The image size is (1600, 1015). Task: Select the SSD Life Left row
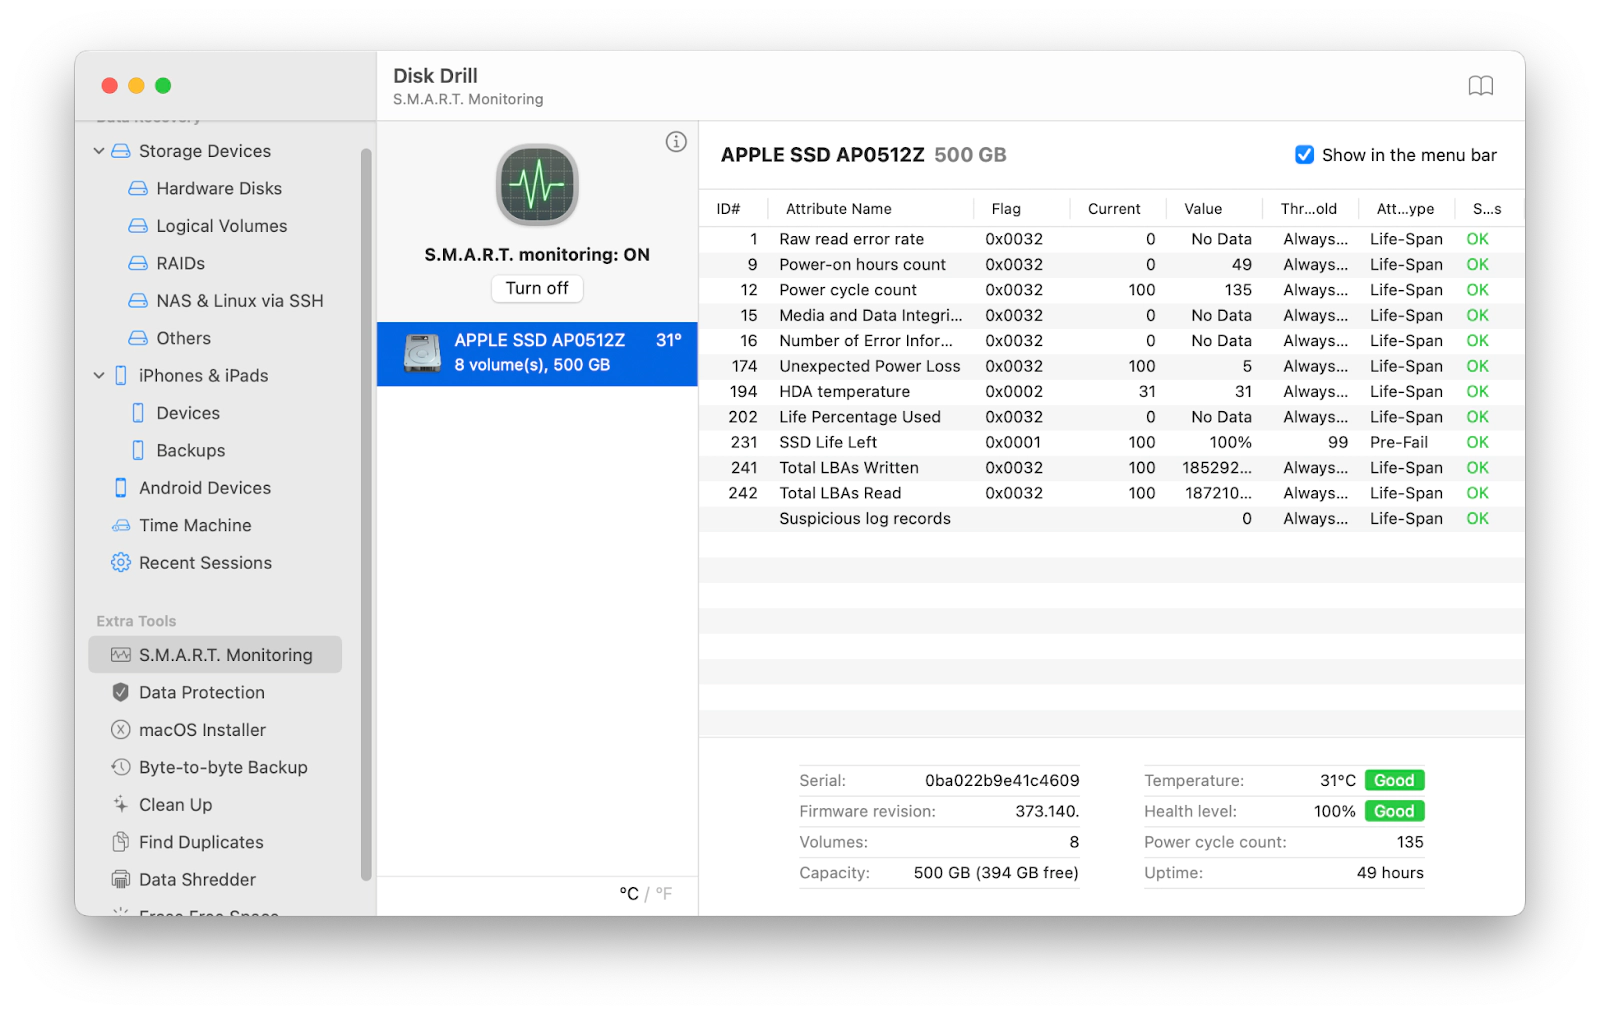pyautogui.click(x=1112, y=442)
